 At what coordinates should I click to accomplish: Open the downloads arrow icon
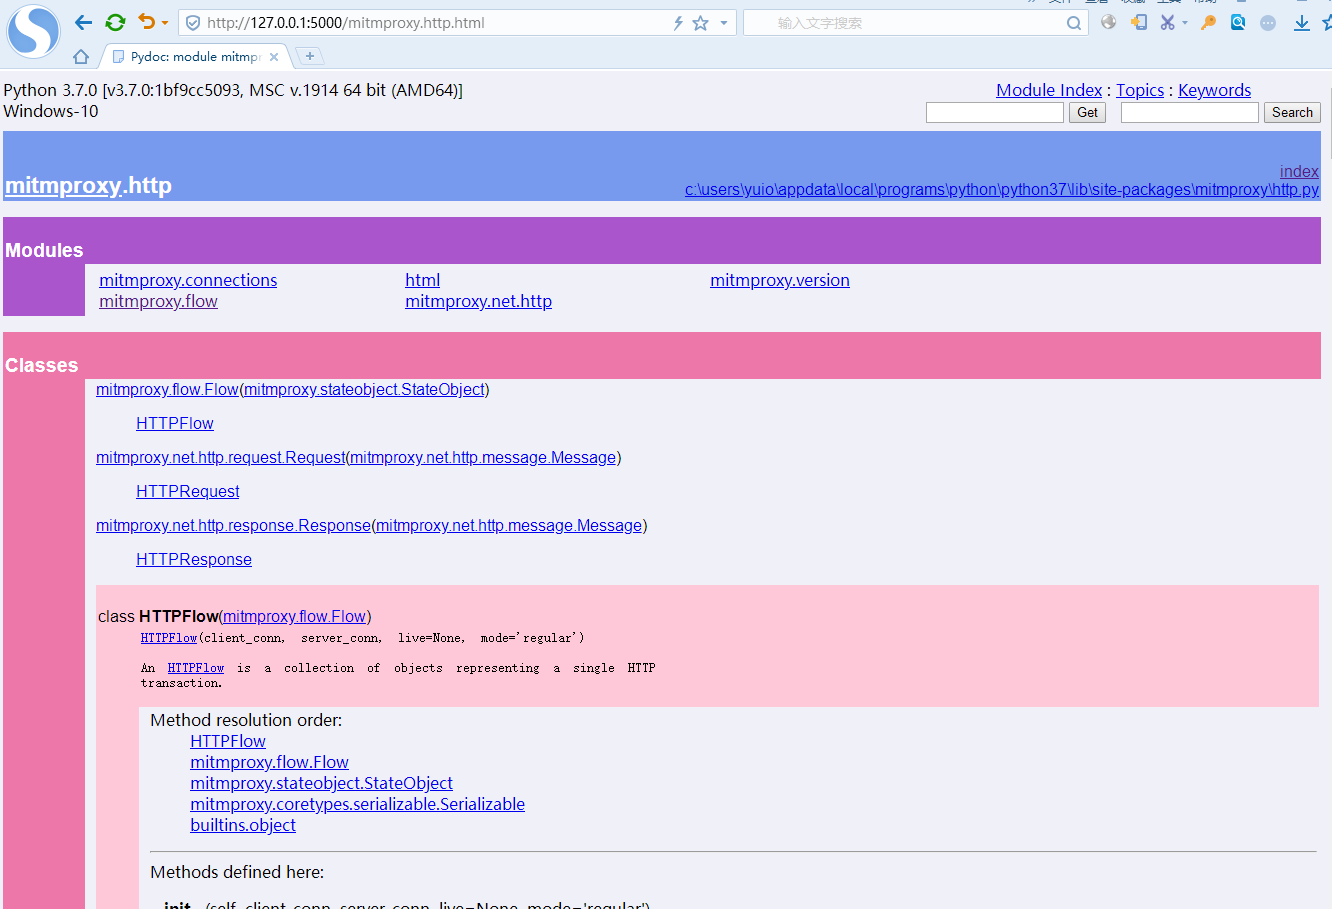(x=1301, y=23)
